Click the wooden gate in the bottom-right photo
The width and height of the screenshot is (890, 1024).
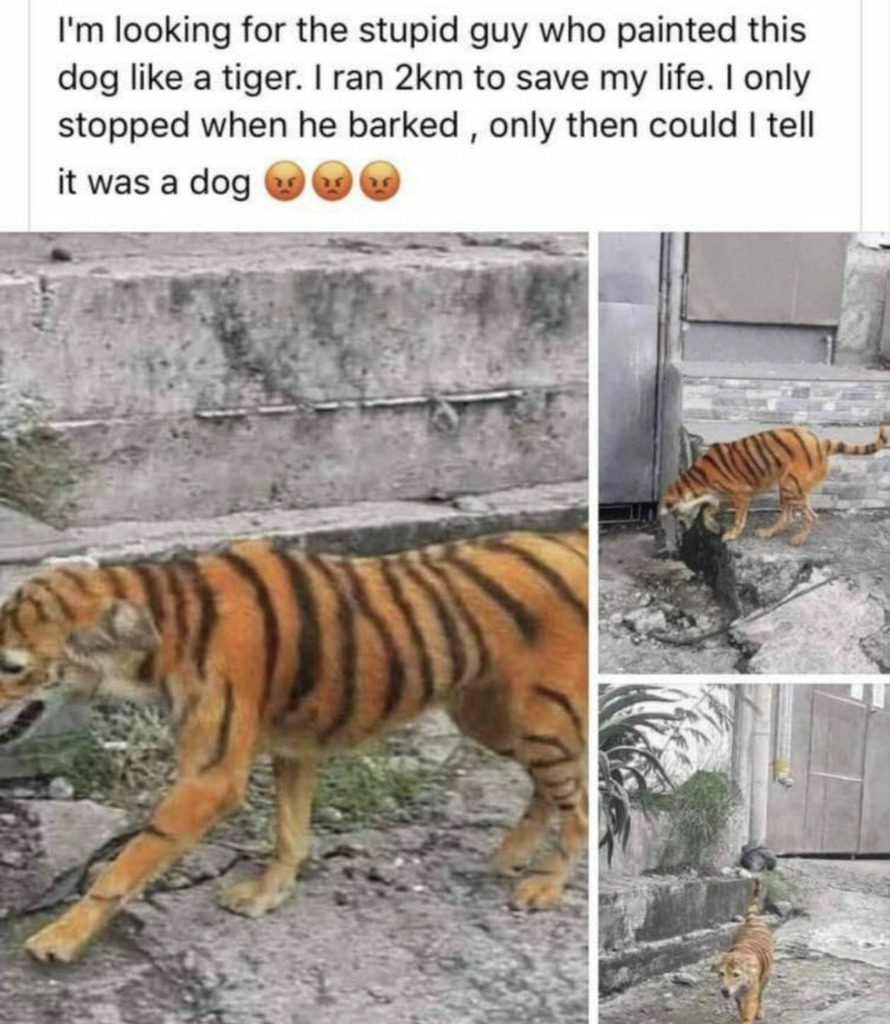[828, 769]
